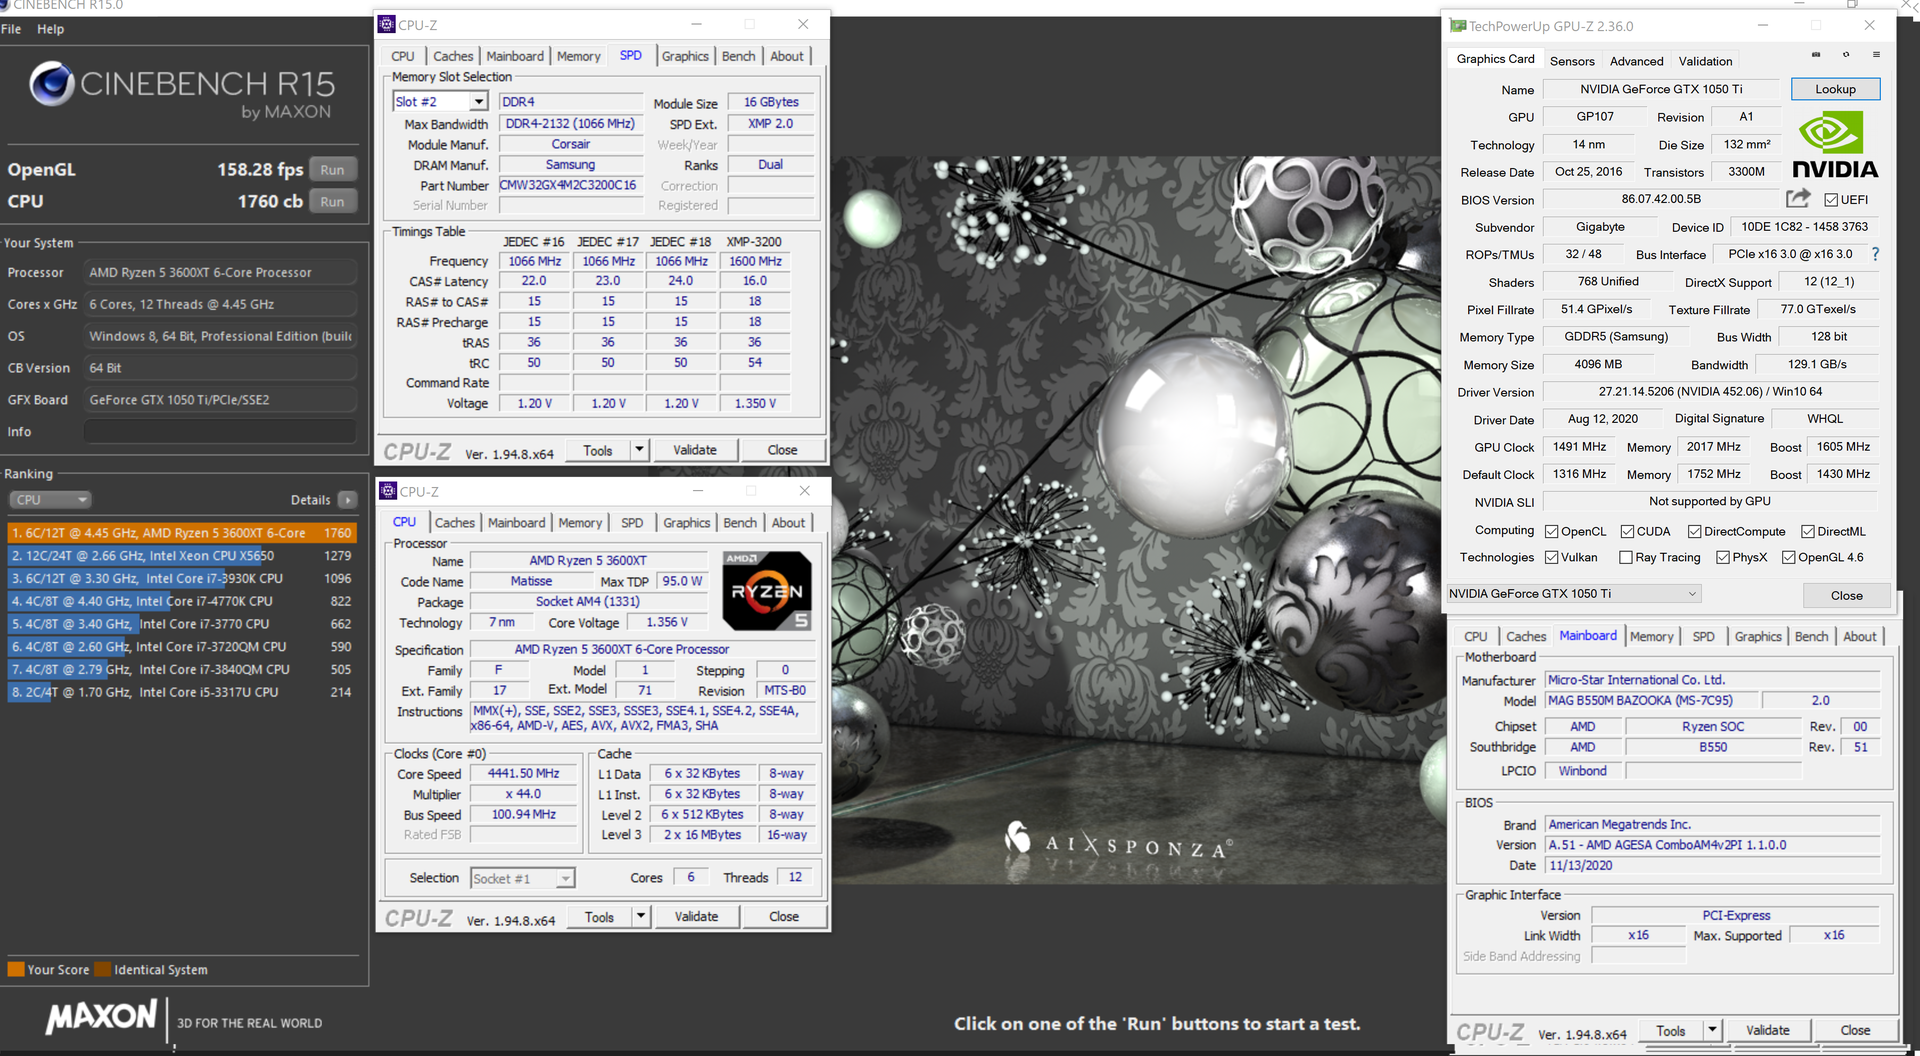Click the BIOS export share icon

1798,198
